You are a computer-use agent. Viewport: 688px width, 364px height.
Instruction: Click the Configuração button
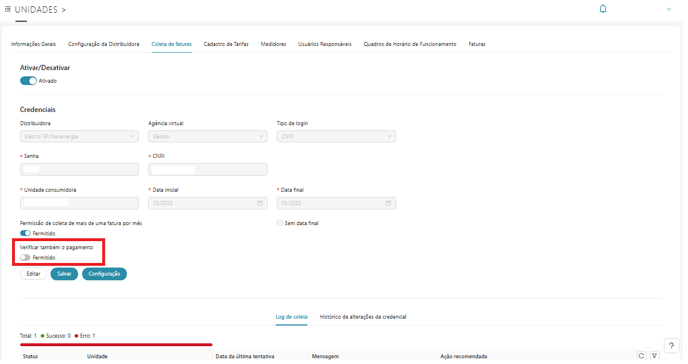(104, 274)
